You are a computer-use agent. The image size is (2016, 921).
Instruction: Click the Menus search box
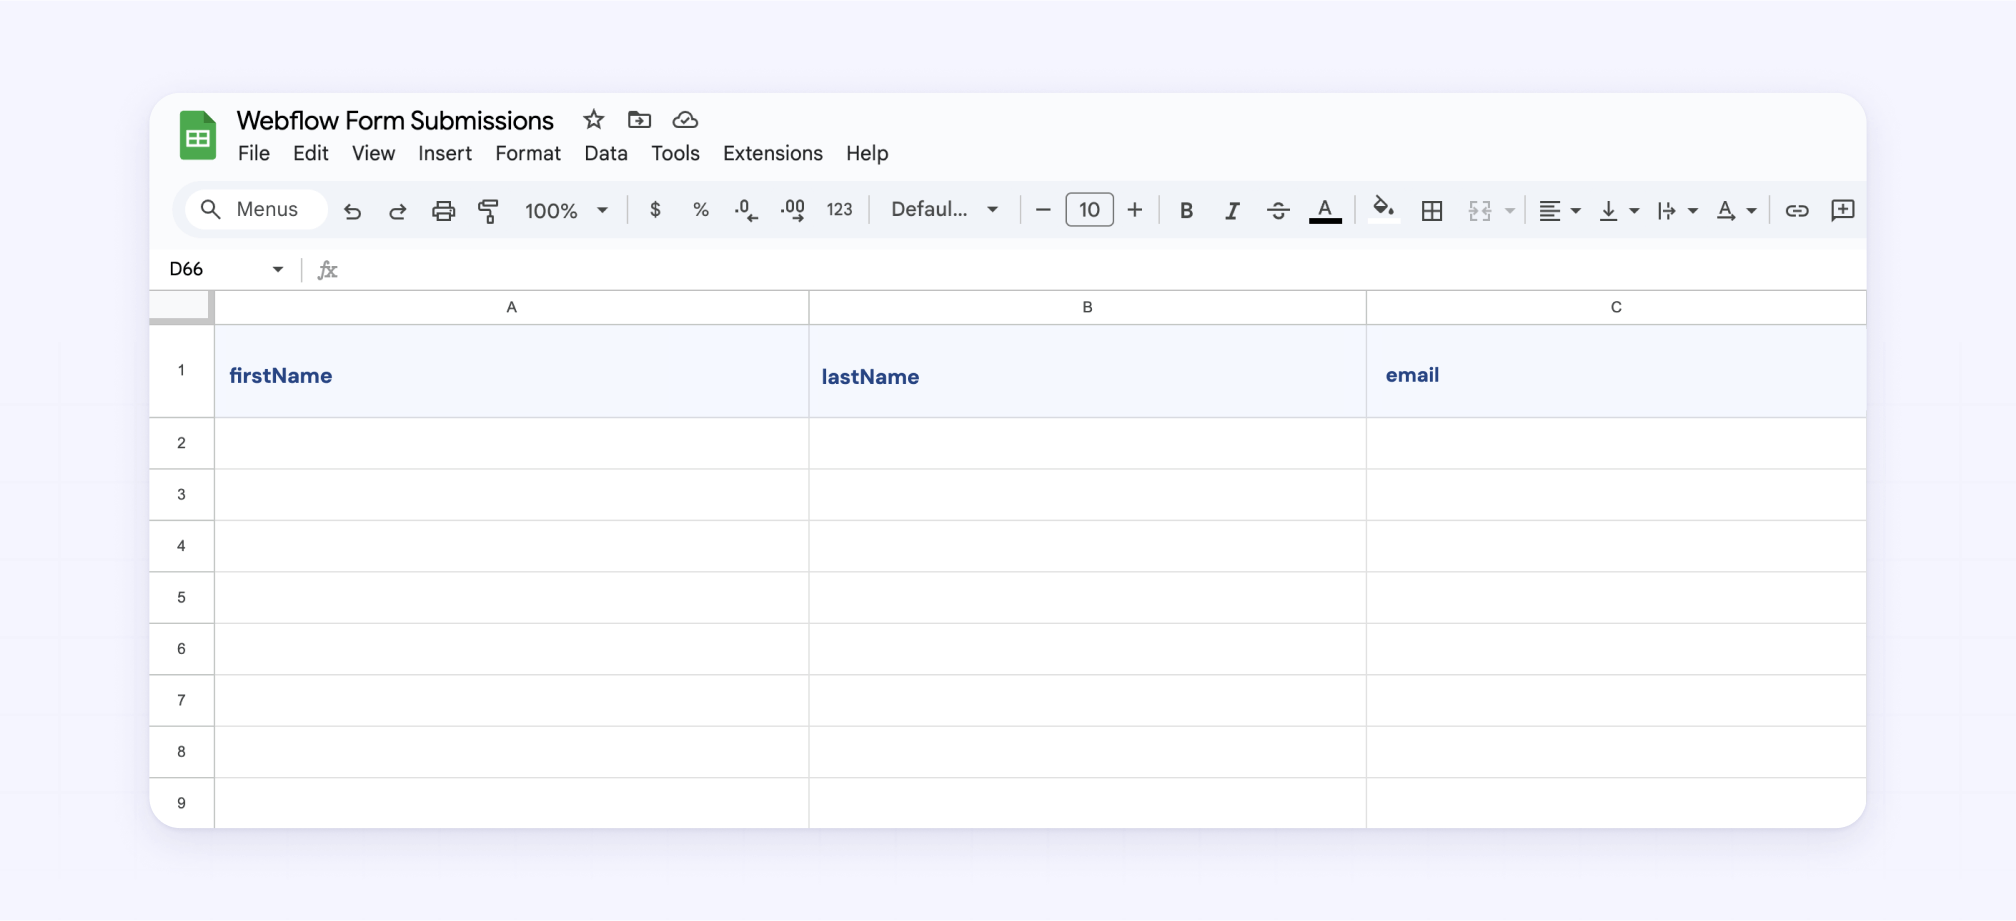pos(257,209)
